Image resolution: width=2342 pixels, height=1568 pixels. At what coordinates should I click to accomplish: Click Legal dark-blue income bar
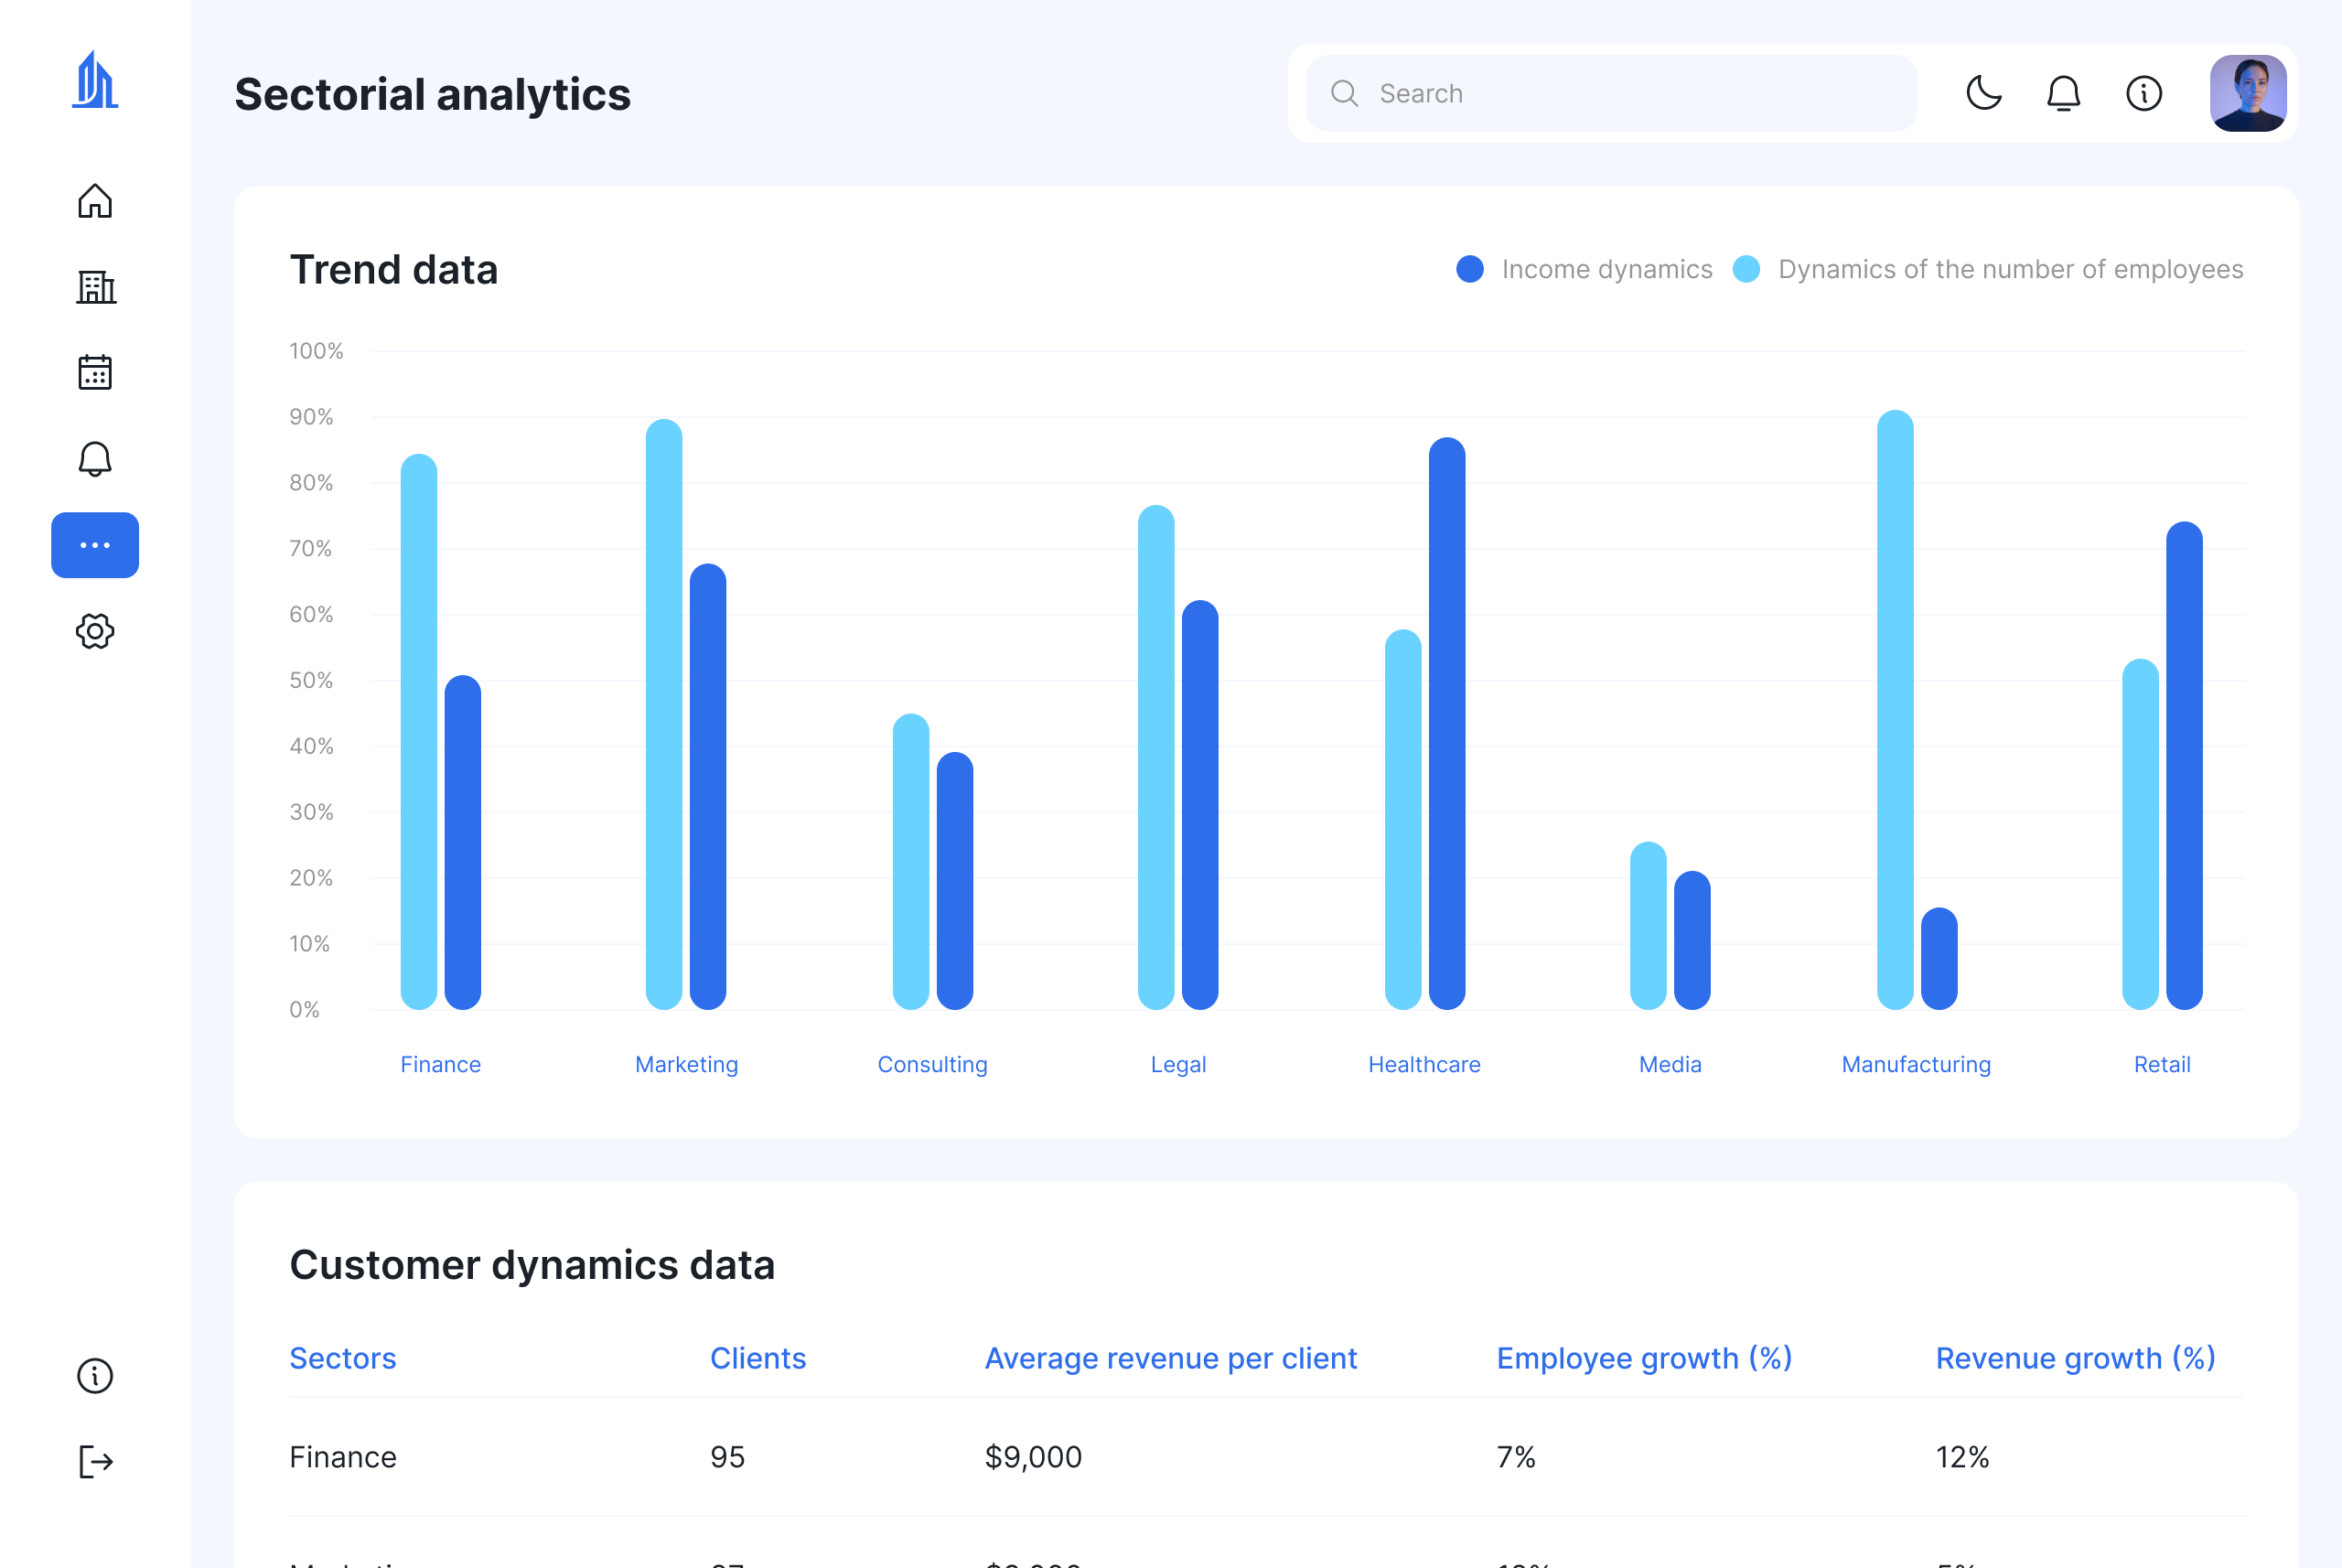[x=1200, y=804]
